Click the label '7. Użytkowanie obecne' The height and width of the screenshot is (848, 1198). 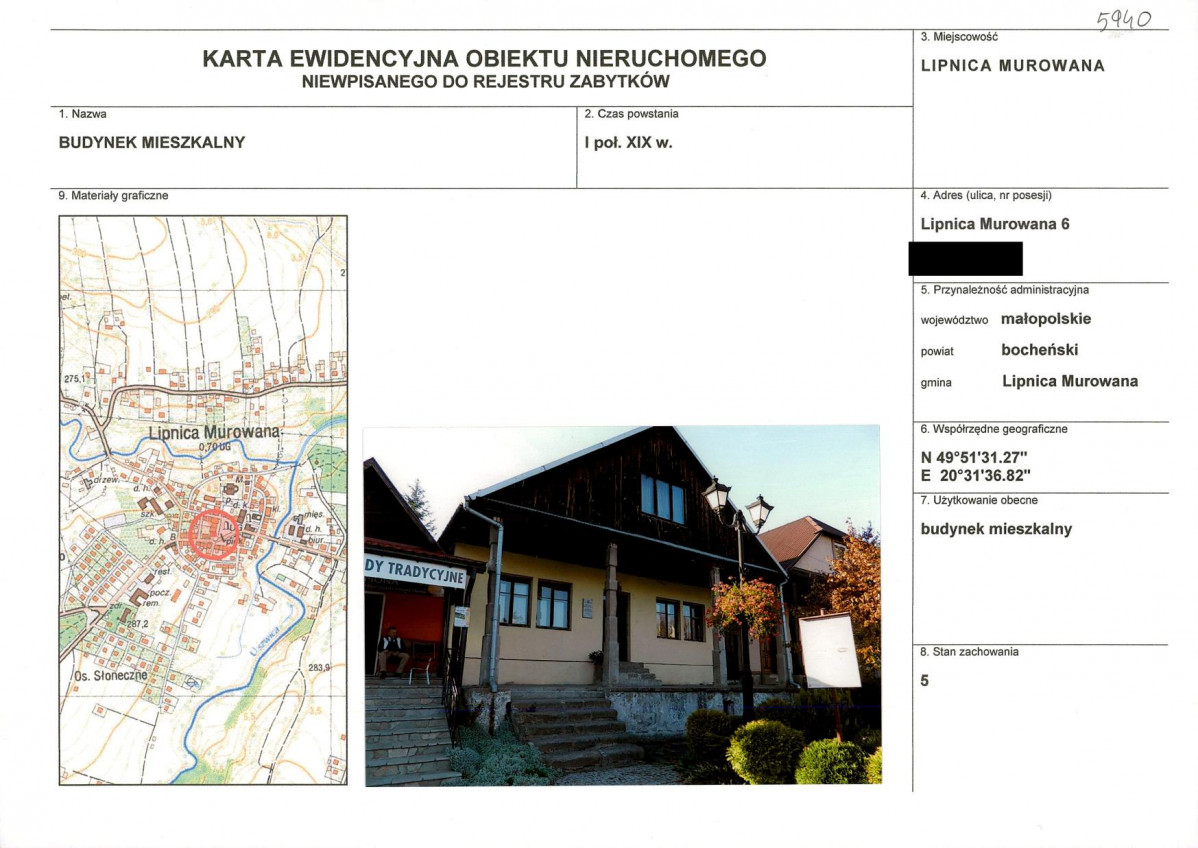click(979, 500)
